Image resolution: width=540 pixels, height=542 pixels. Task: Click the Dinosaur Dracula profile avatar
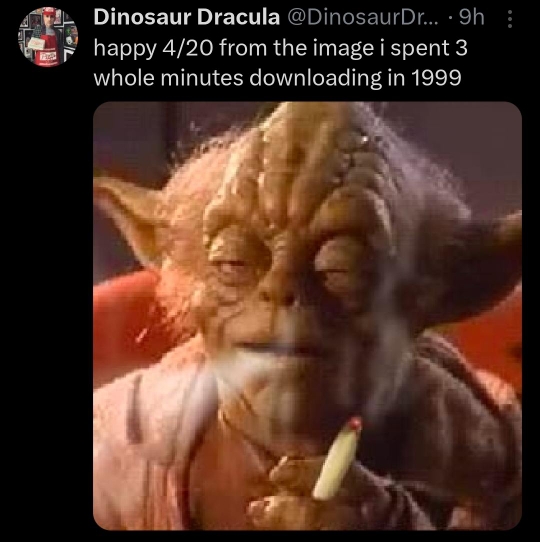(48, 37)
